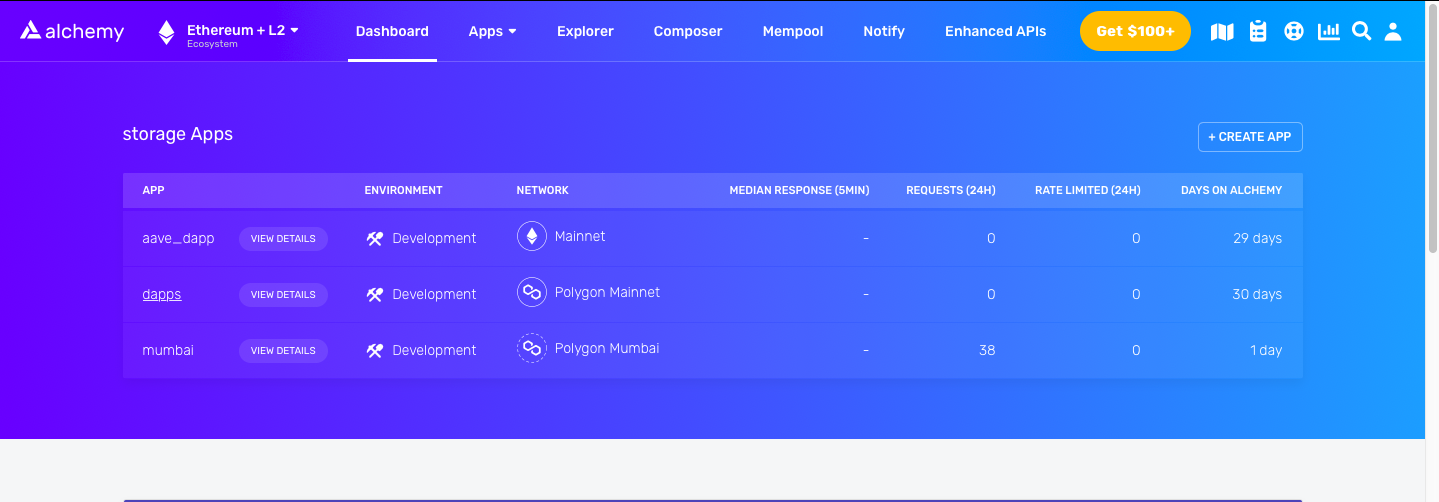
Task: Click the Polygon Mumbai network label
Action: click(607, 348)
